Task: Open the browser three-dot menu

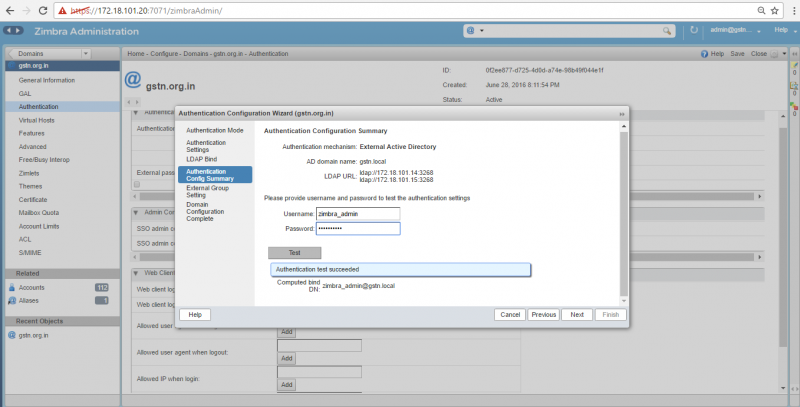Action: 794,11
